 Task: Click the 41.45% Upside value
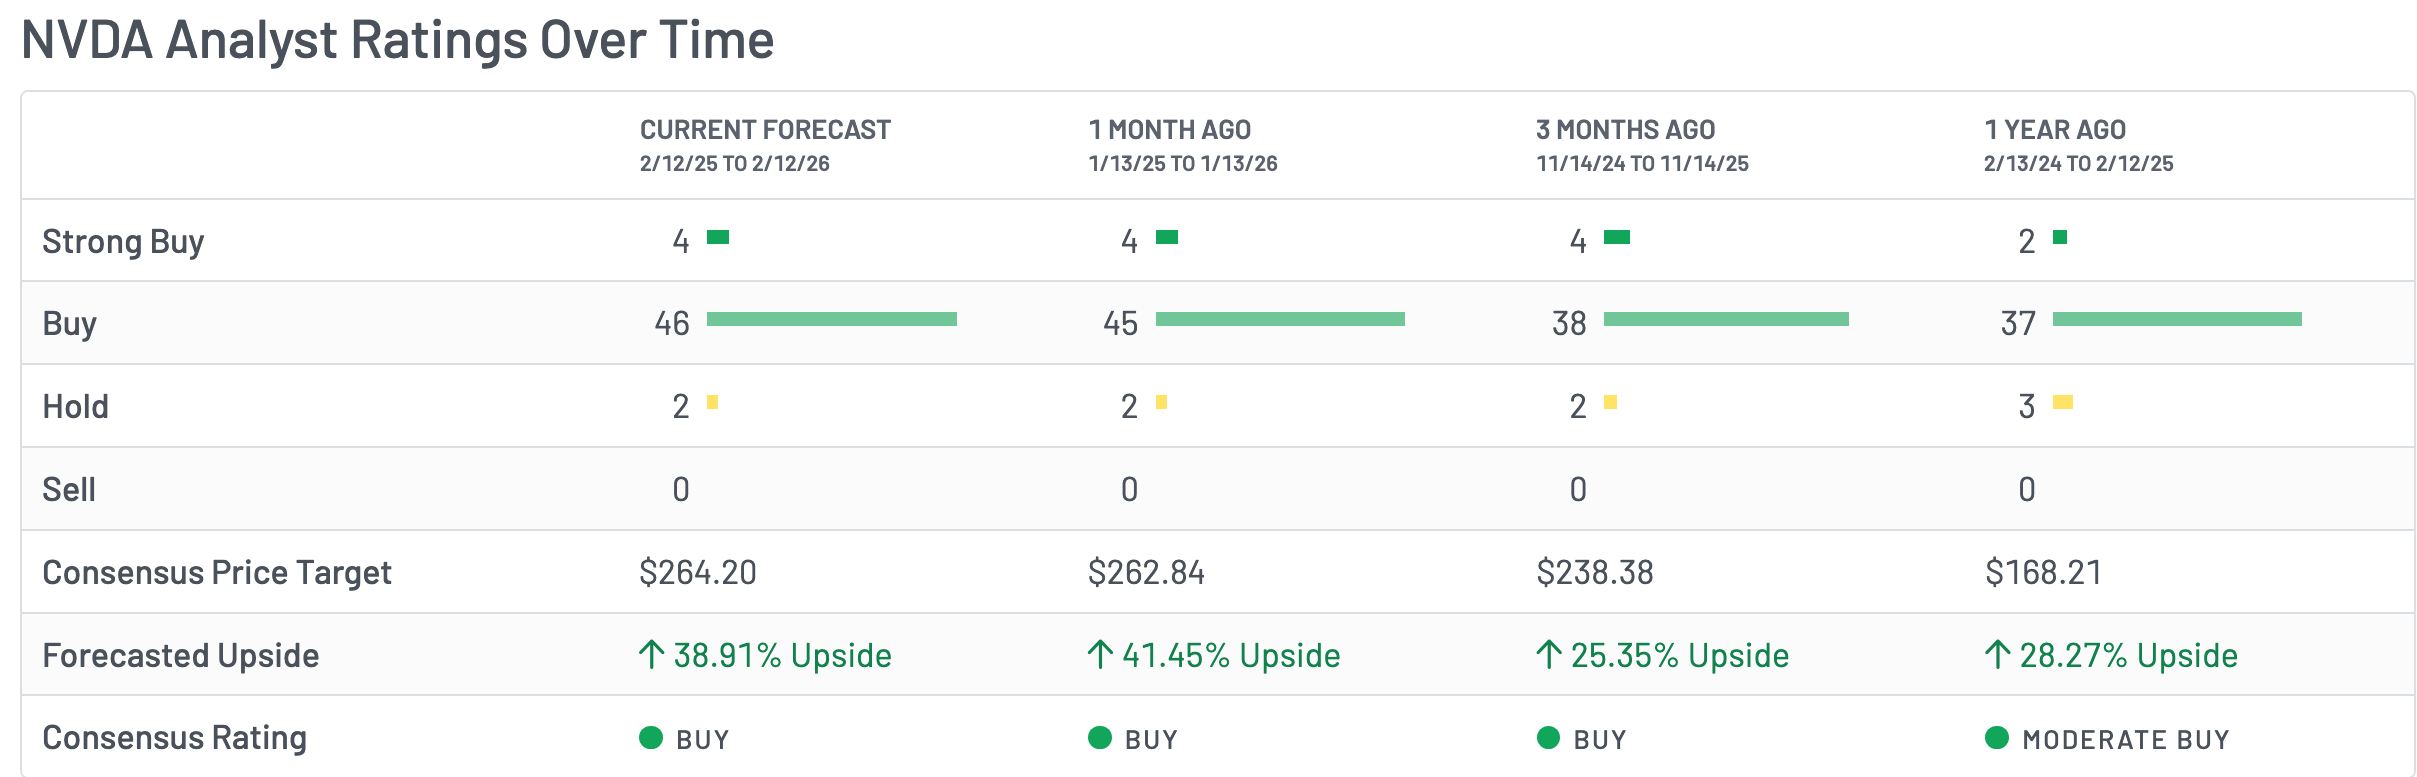pyautogui.click(x=1231, y=656)
